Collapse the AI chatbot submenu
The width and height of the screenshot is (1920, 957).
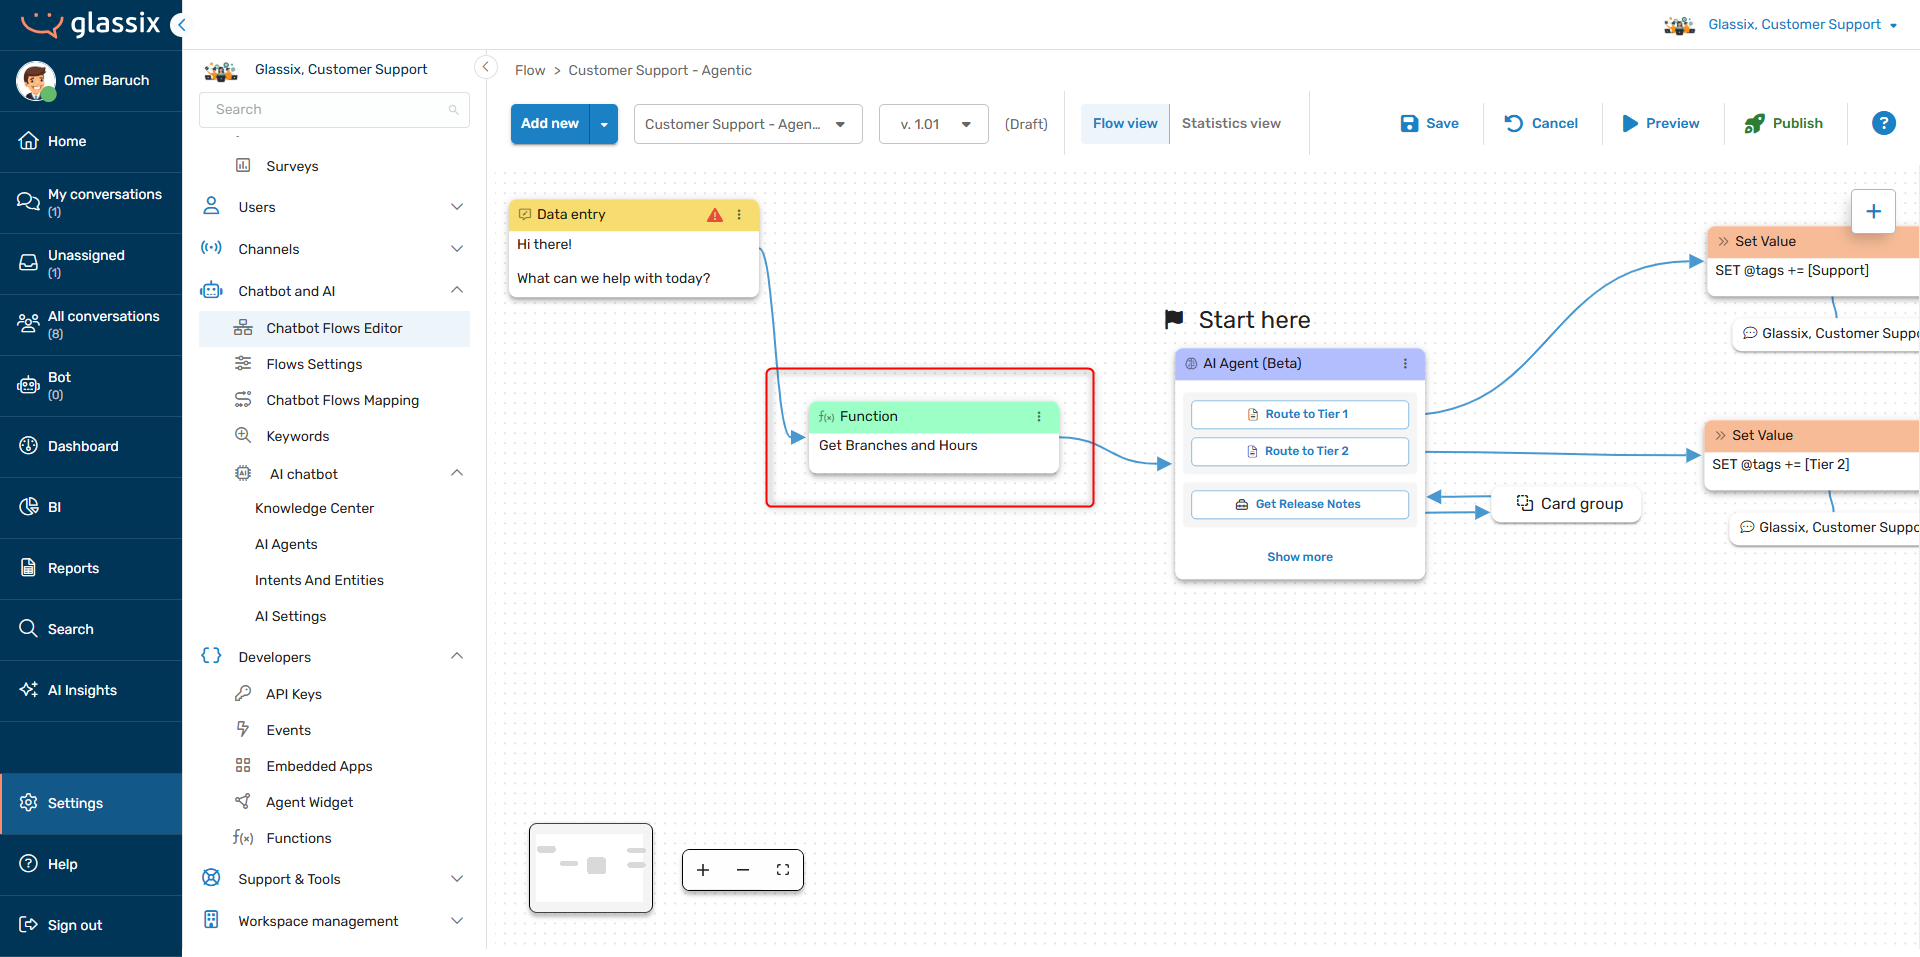click(457, 473)
